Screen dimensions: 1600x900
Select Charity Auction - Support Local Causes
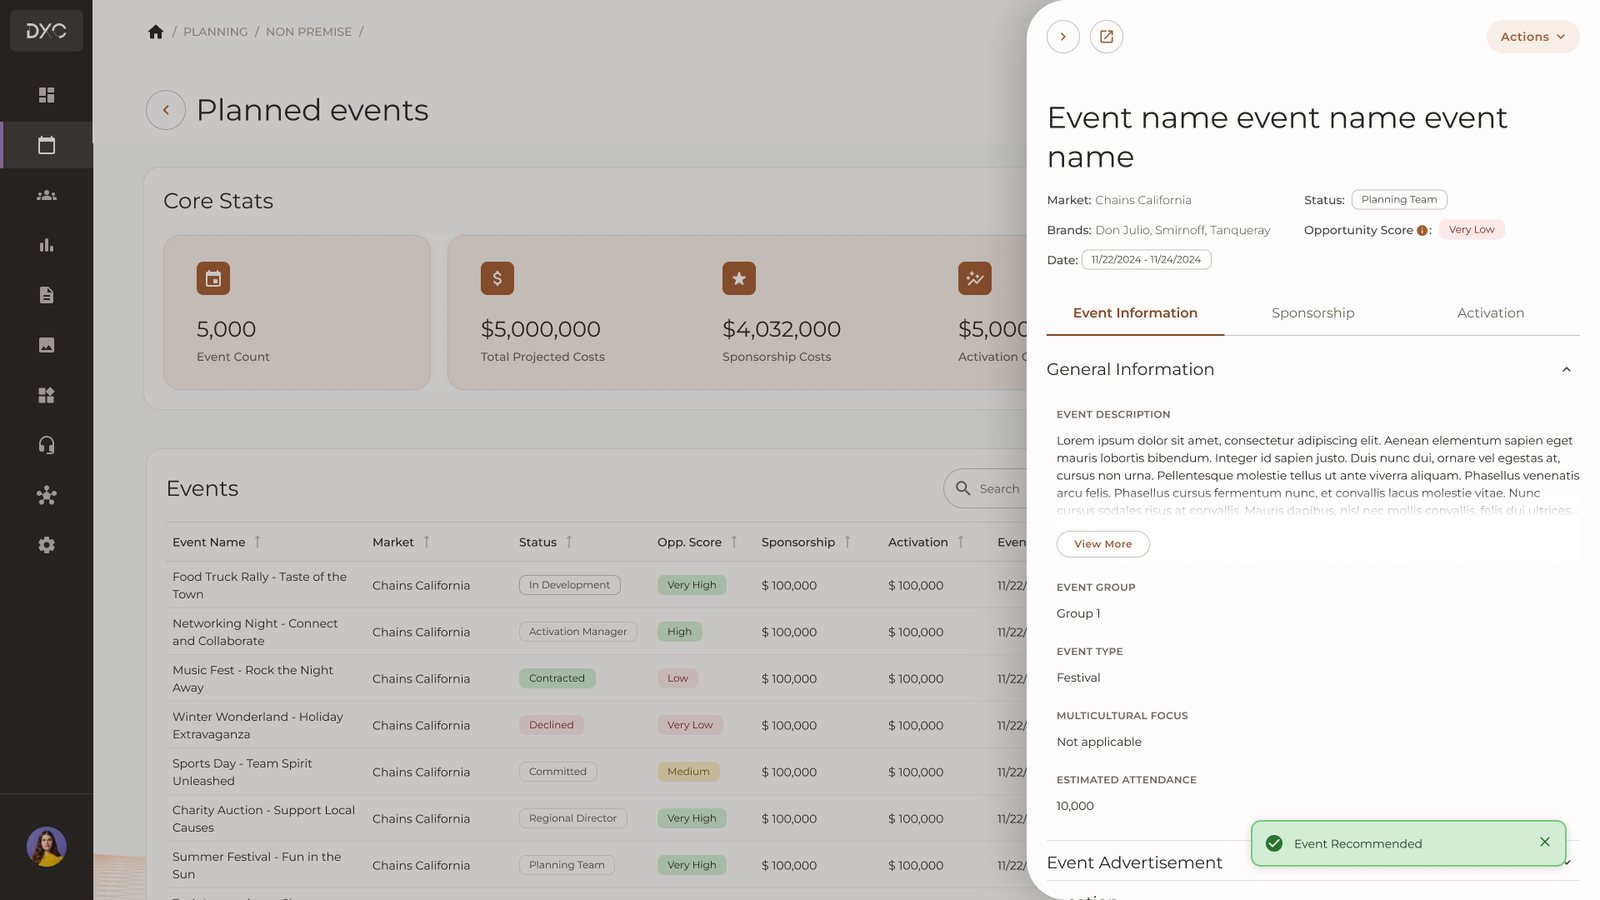click(264, 819)
